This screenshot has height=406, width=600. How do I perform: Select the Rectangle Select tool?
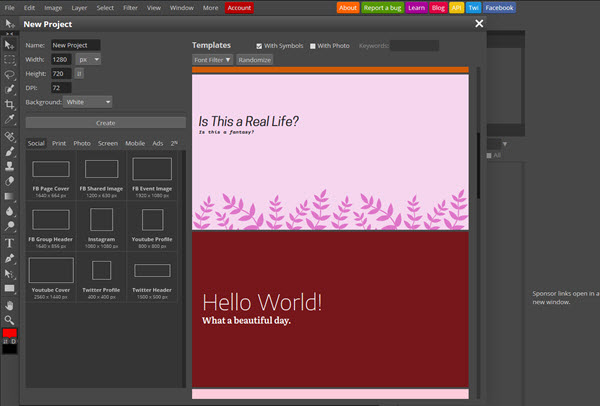pyautogui.click(x=10, y=59)
